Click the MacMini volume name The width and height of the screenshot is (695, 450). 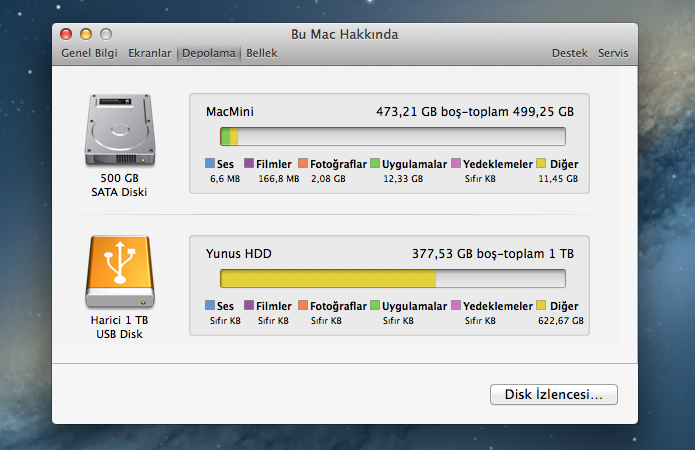point(230,112)
